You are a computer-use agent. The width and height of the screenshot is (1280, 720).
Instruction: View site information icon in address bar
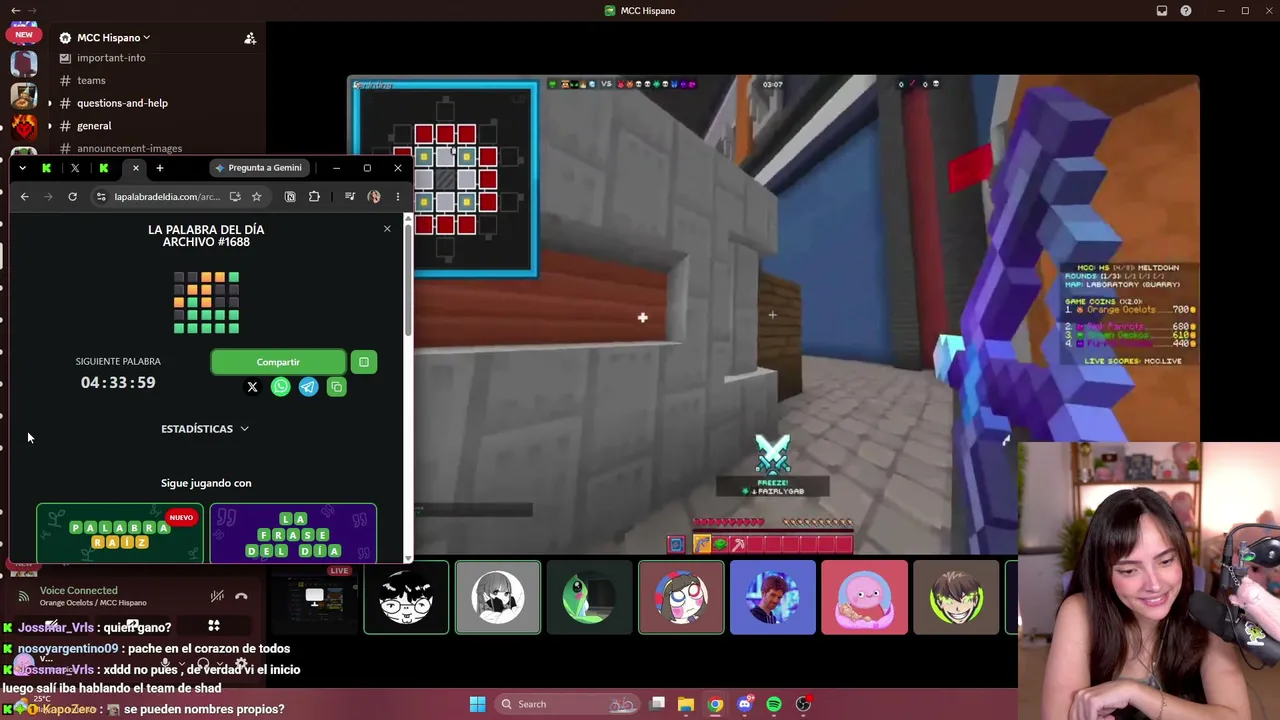pos(101,197)
